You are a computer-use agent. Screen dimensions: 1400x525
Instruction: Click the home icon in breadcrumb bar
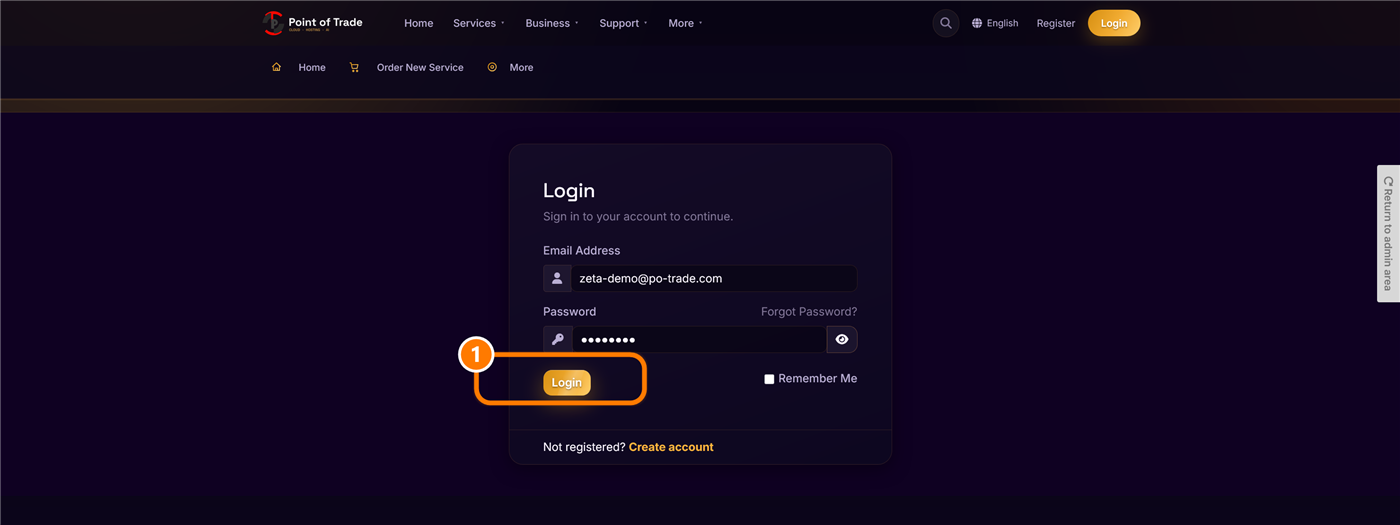277,67
